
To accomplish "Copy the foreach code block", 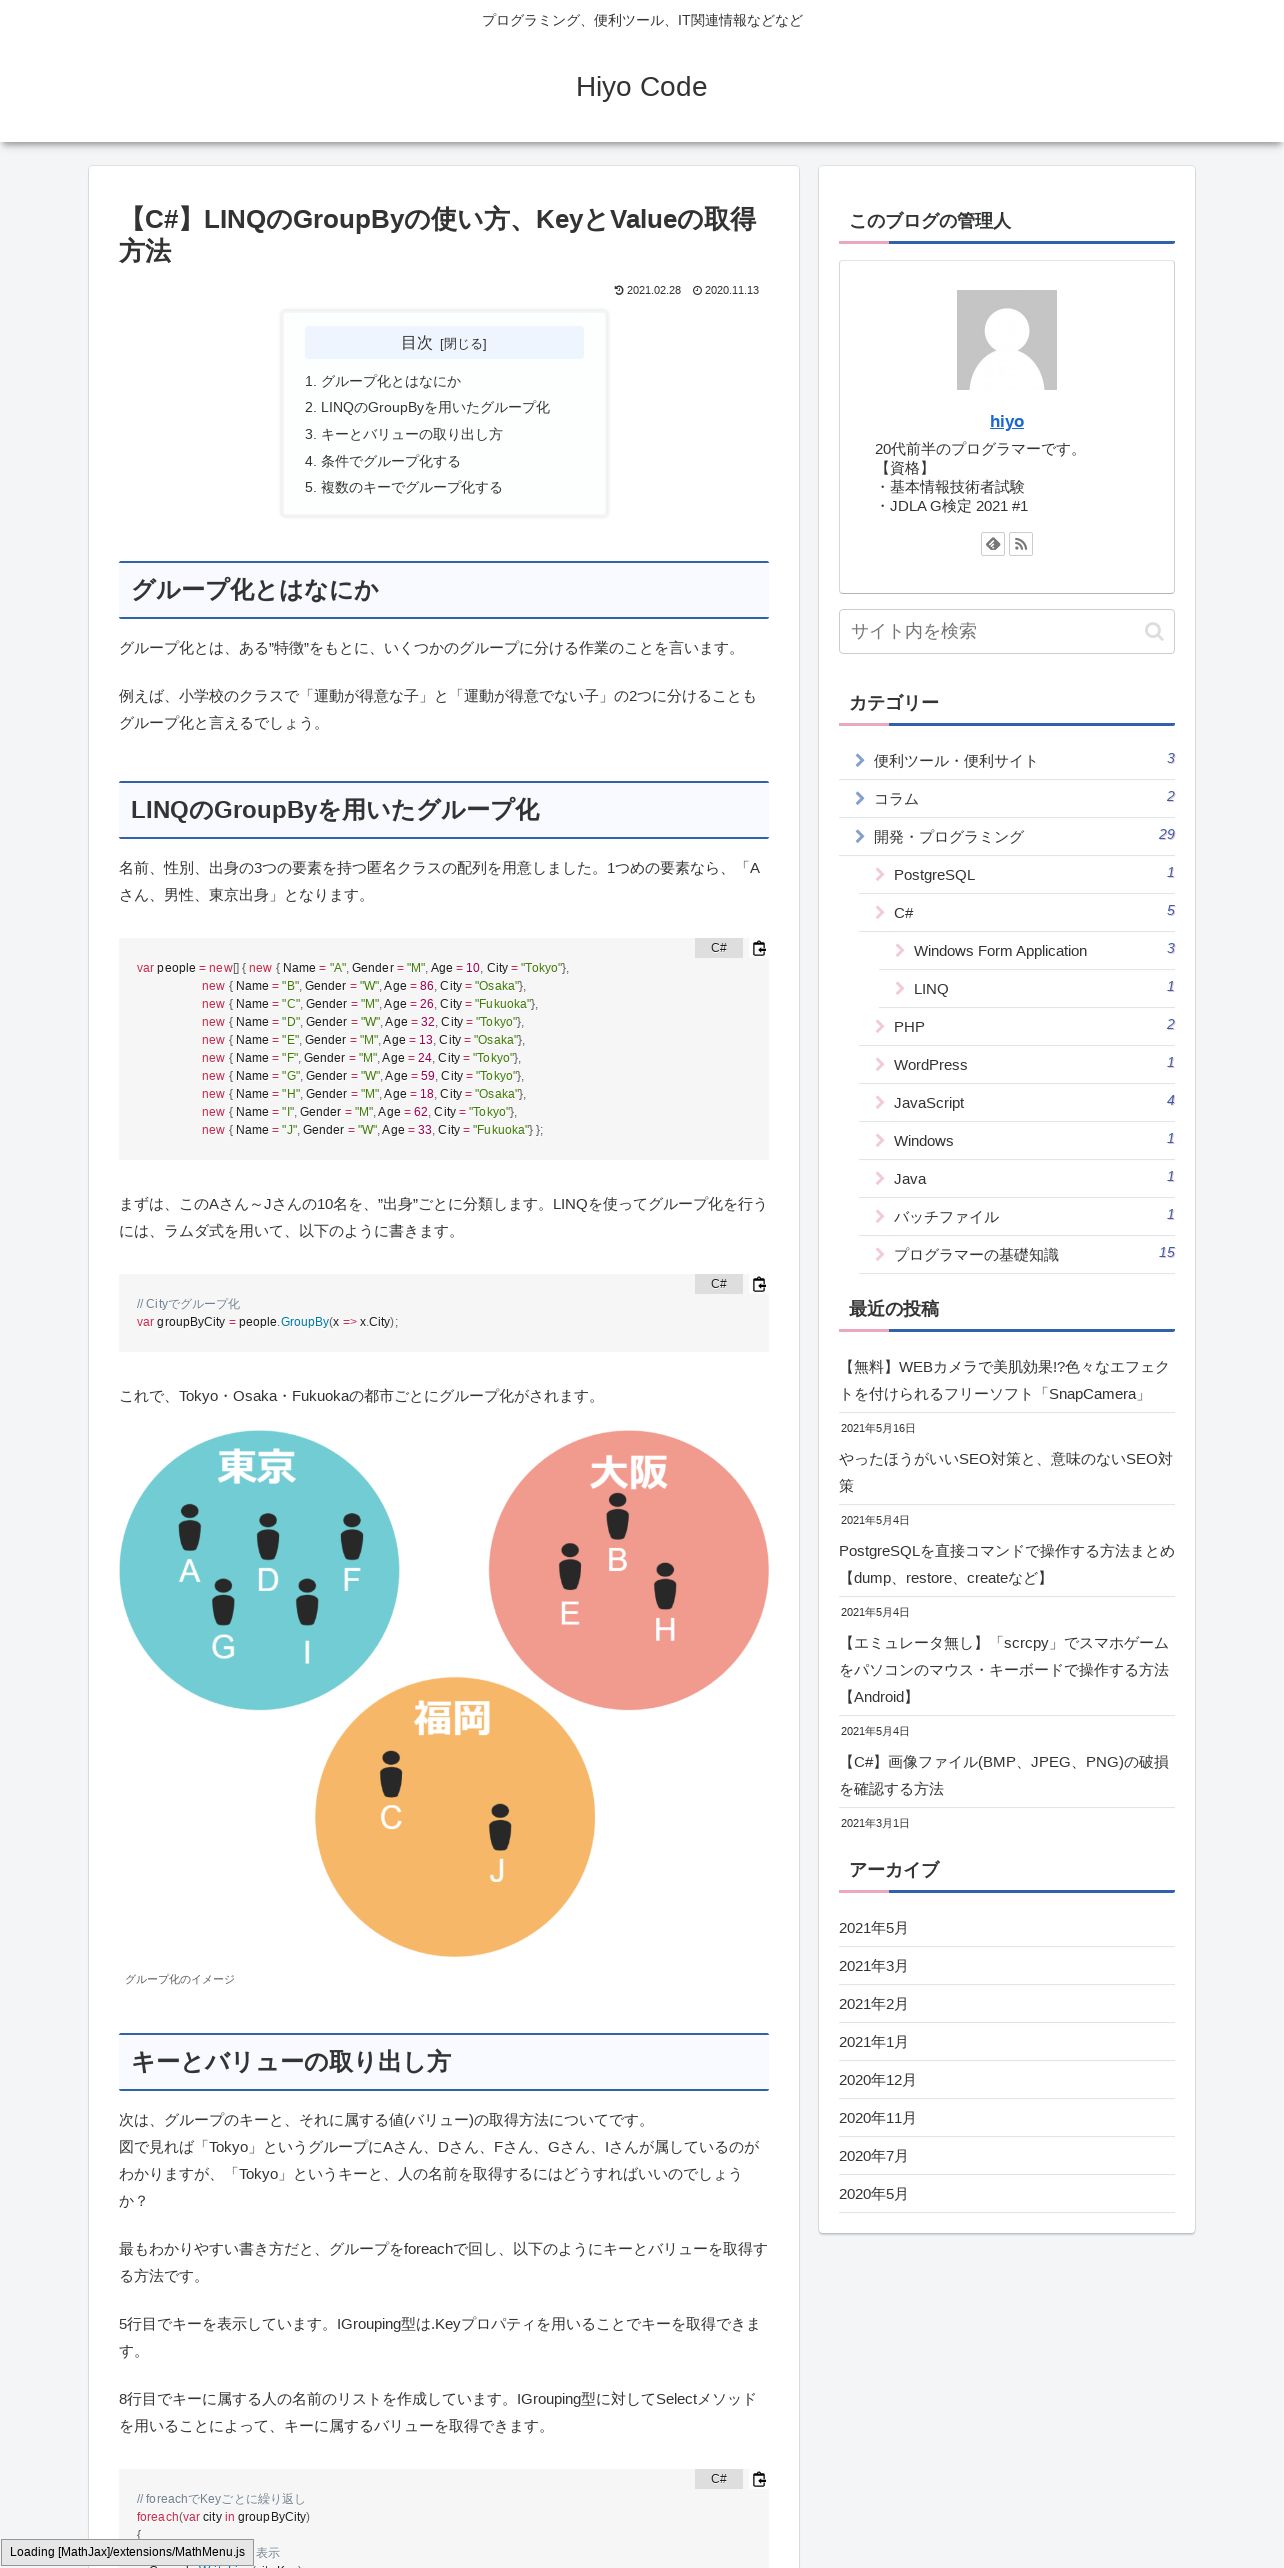I will 759,2479.
